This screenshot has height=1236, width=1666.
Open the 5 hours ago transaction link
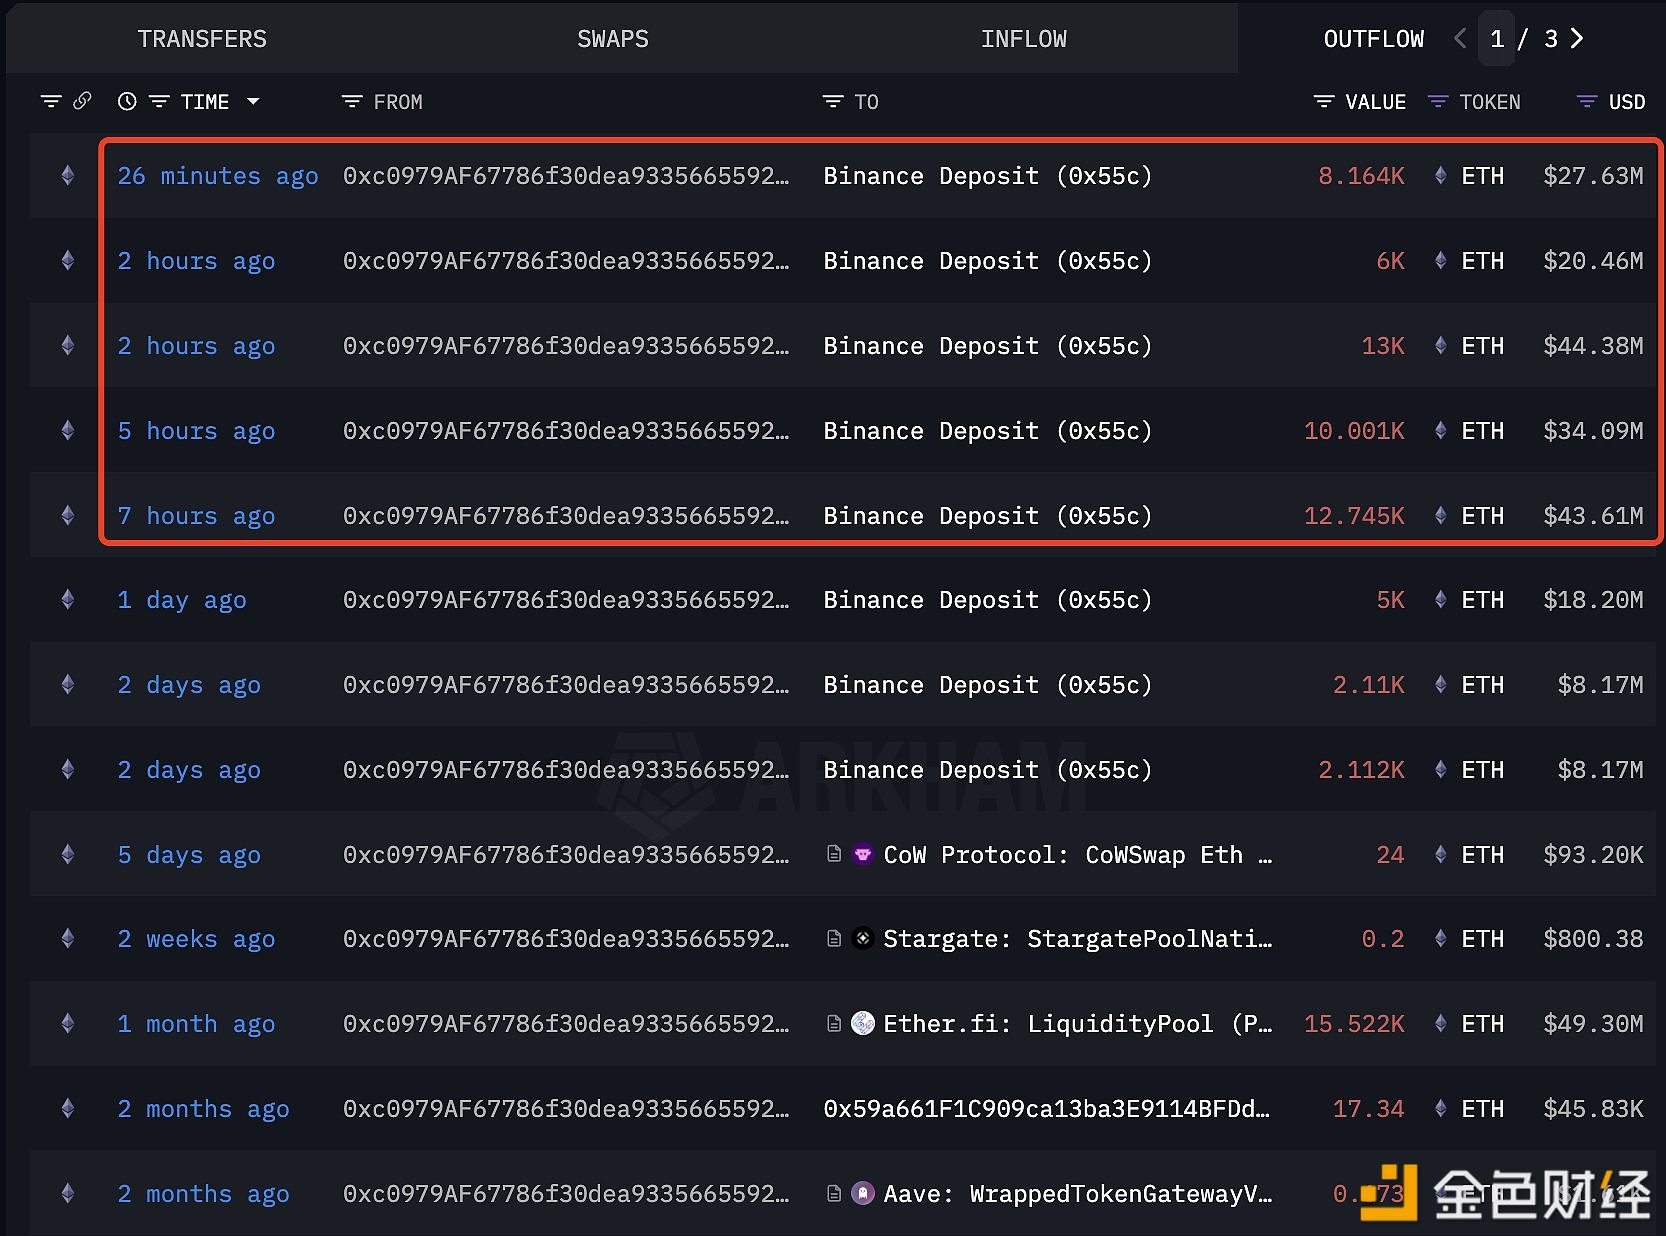tap(196, 431)
